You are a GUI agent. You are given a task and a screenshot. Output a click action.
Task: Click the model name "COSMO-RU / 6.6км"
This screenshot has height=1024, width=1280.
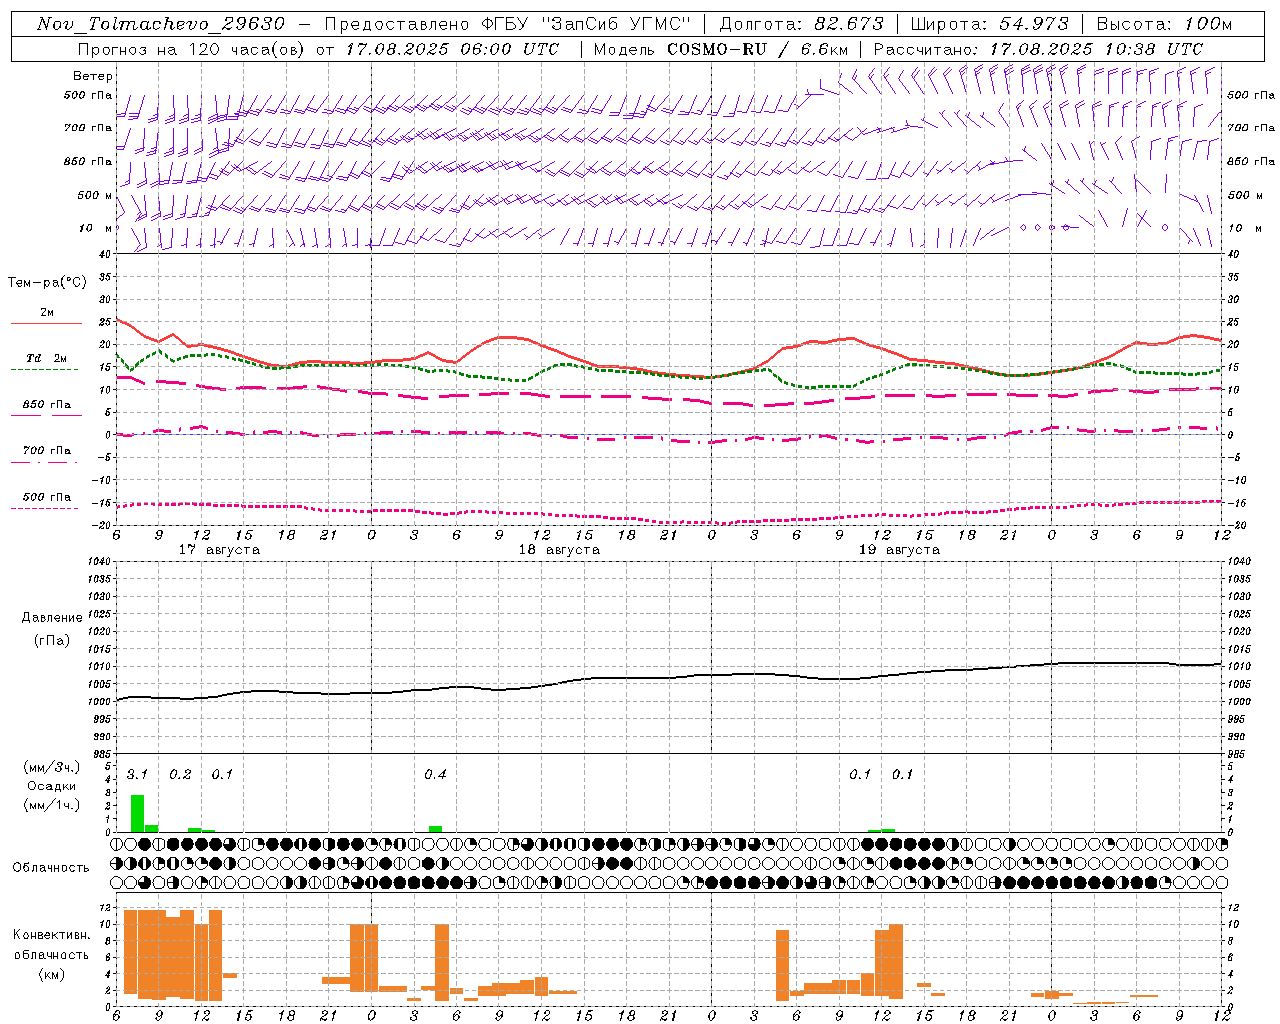[758, 49]
